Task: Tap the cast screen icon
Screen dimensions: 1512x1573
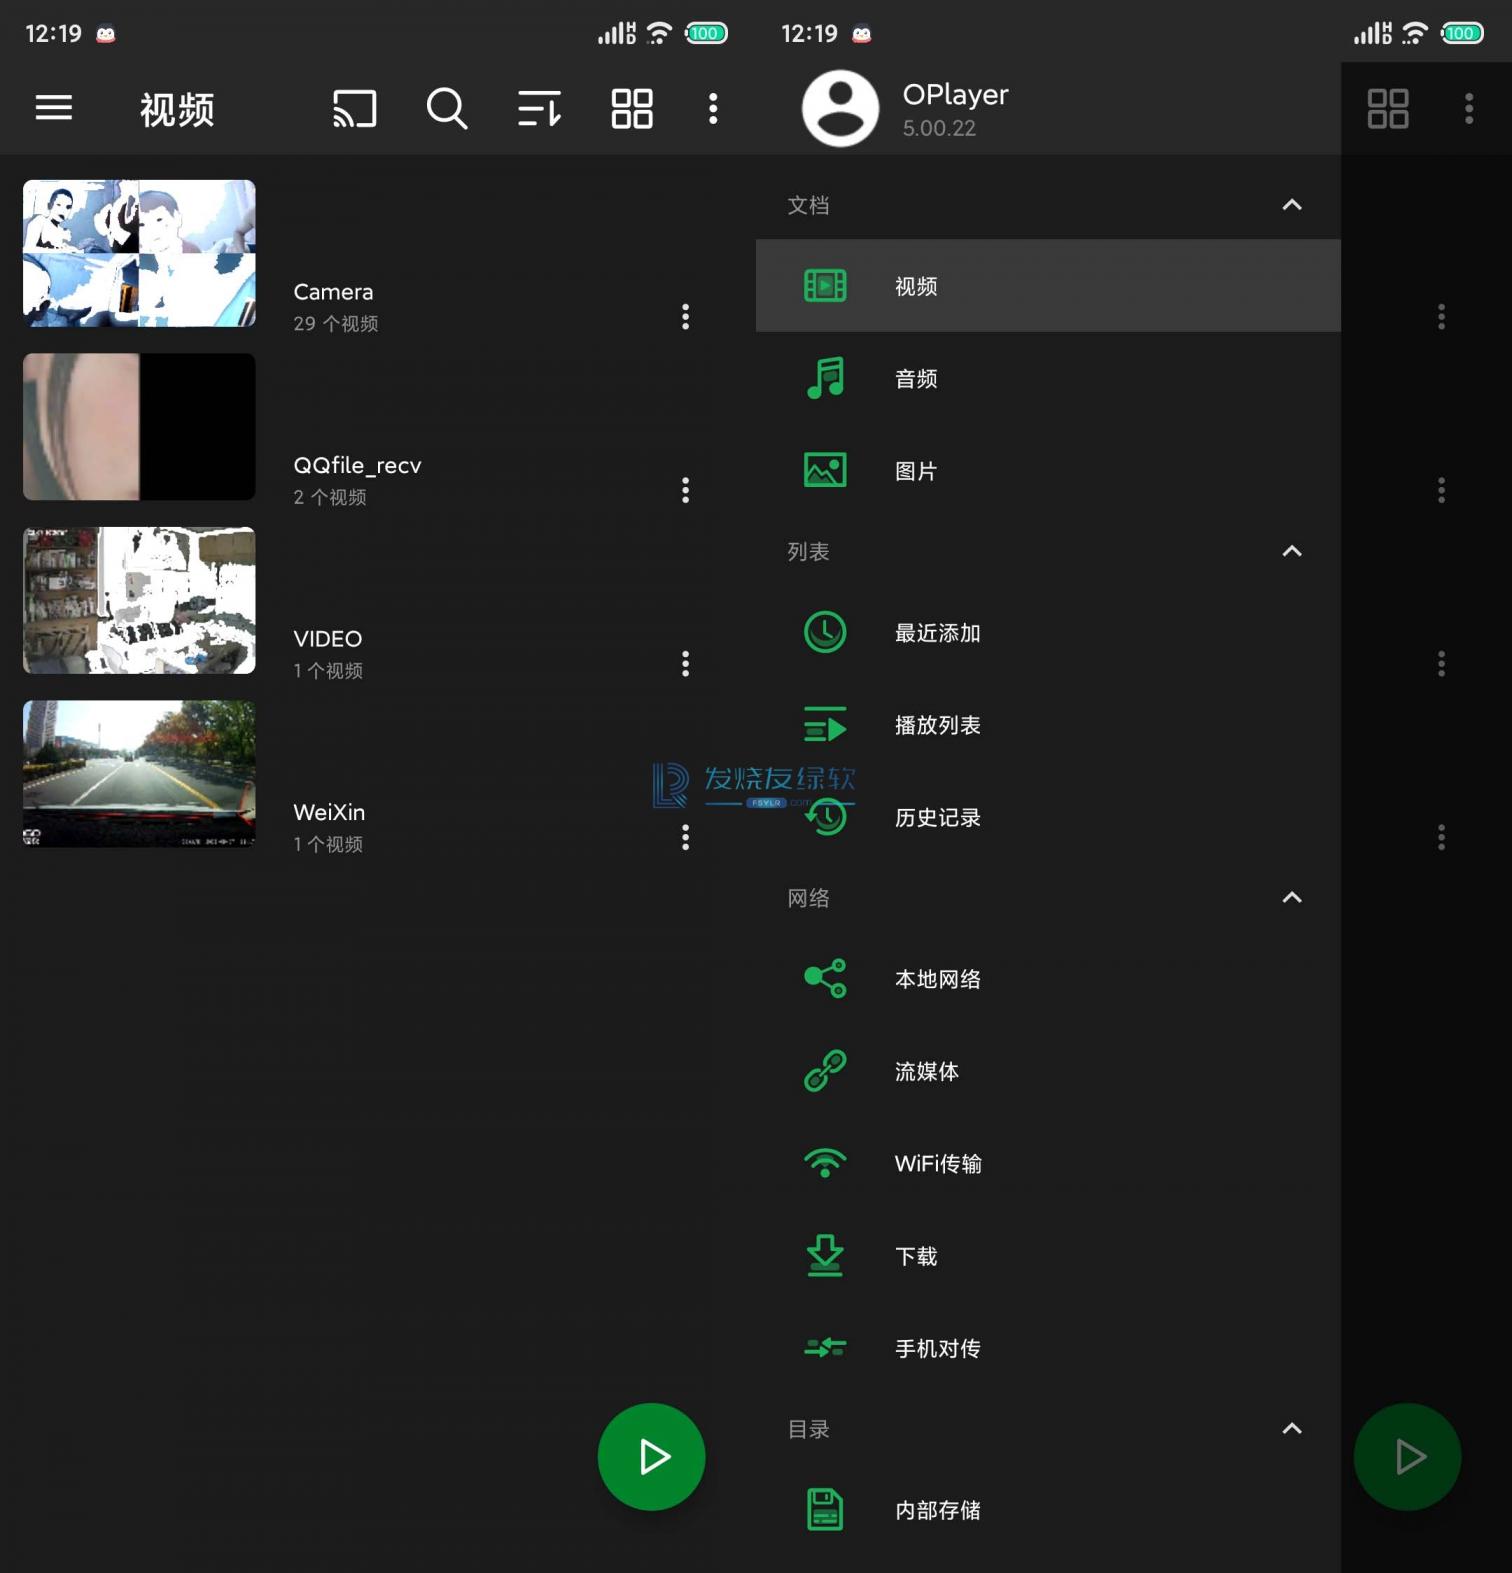Action: point(355,108)
